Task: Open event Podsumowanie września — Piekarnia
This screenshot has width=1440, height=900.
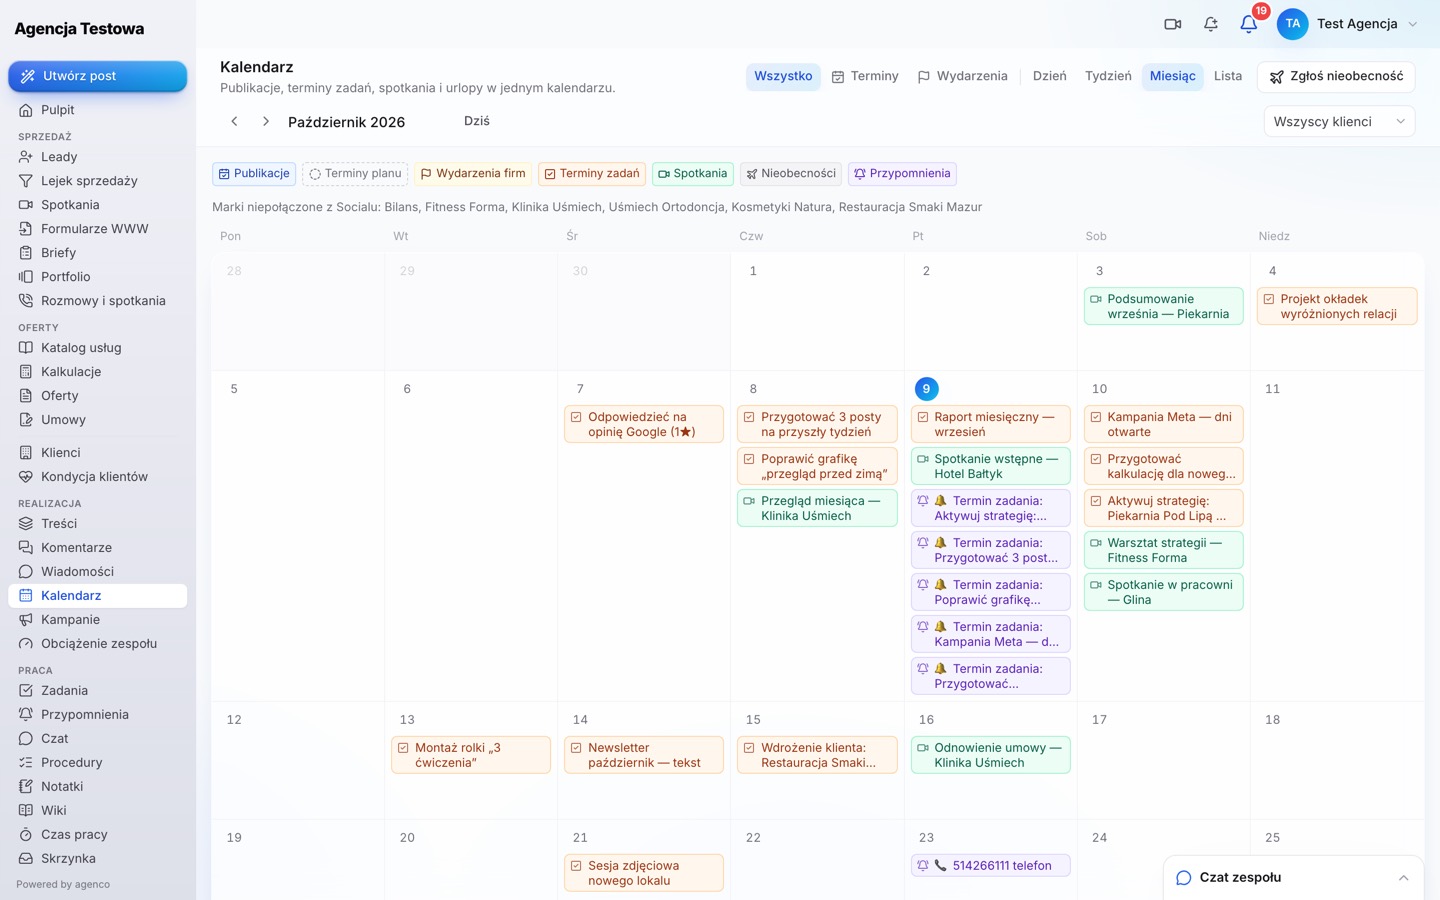Action: tap(1164, 307)
